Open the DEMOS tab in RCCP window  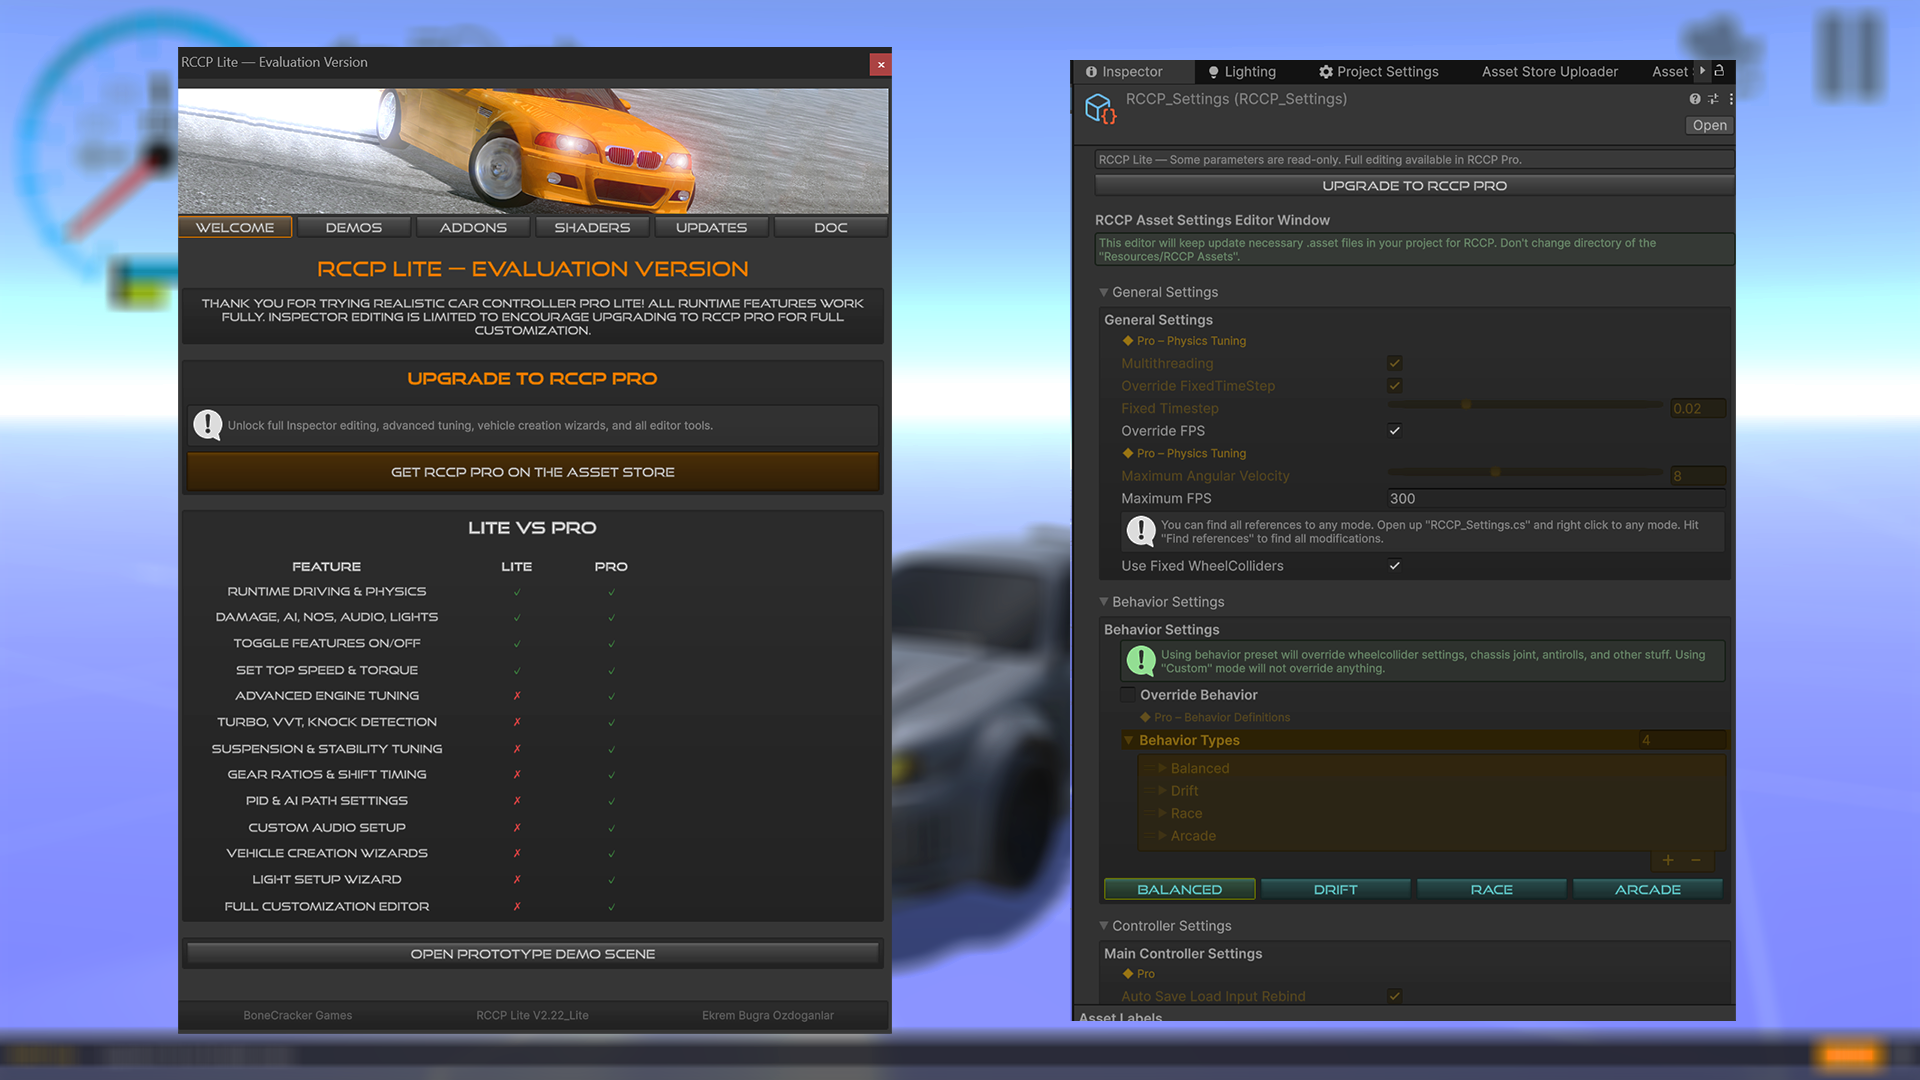(354, 228)
